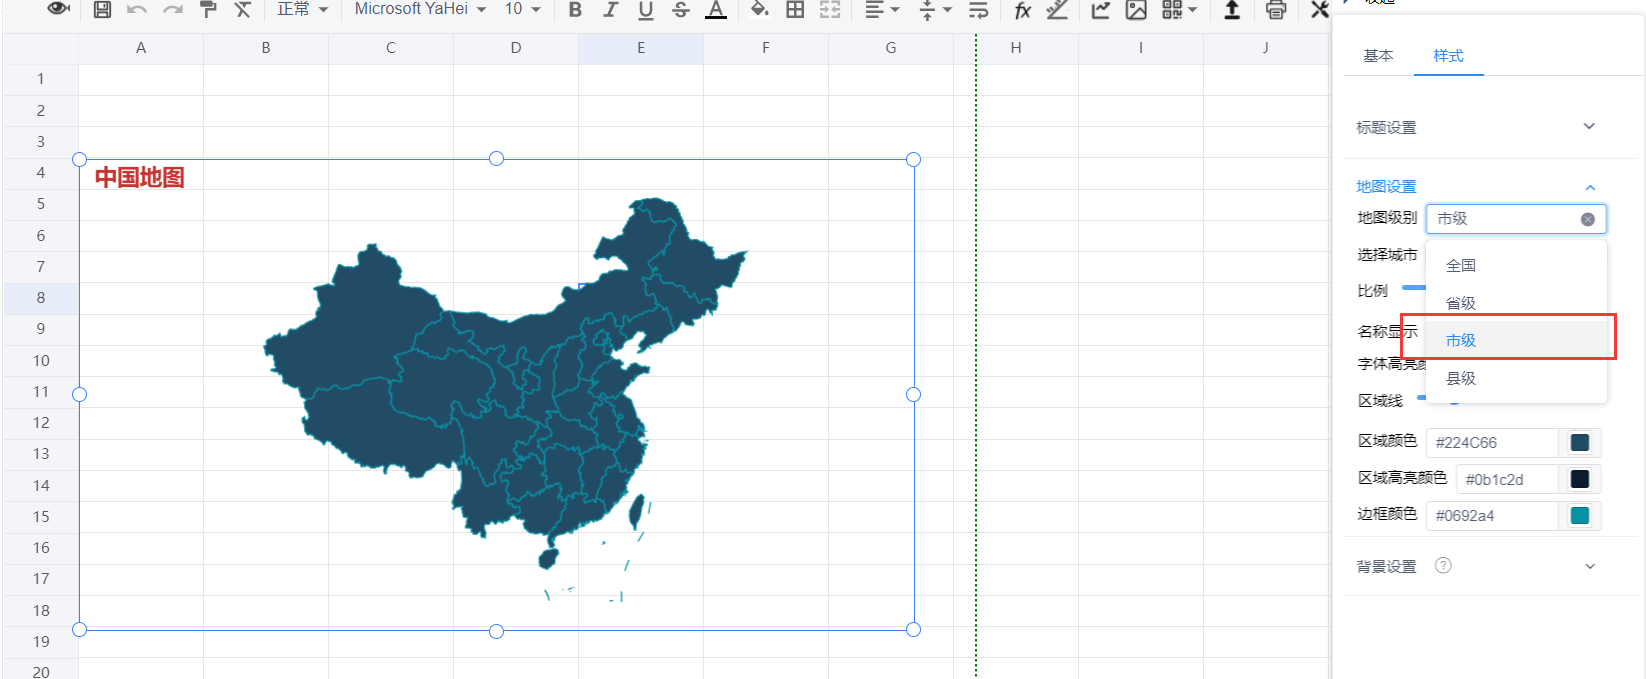1646x679 pixels.
Task: Clear the 地图级别 selection with the x icon
Action: tap(1587, 219)
